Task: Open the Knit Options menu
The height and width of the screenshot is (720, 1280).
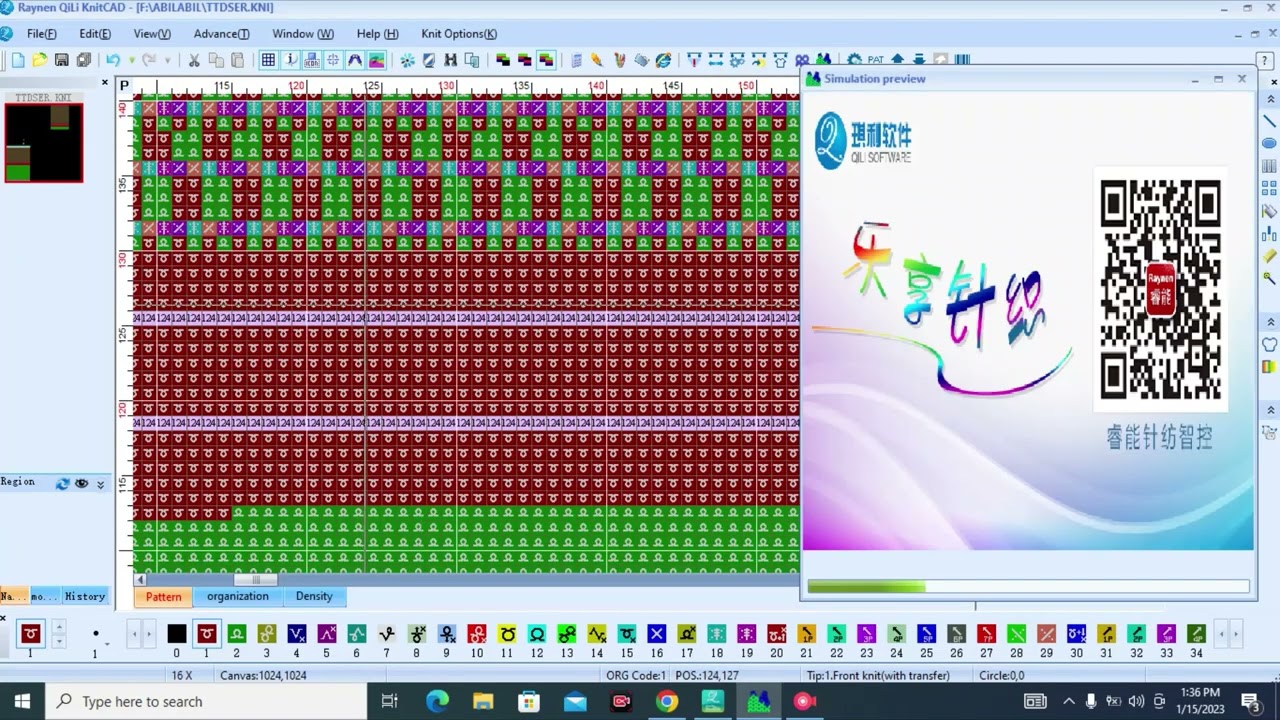Action: [x=459, y=34]
